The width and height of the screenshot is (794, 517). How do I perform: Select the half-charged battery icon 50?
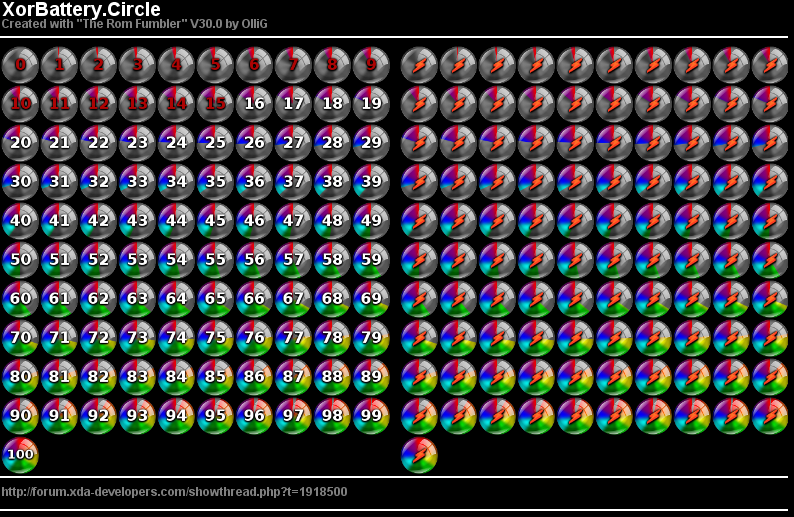20,260
